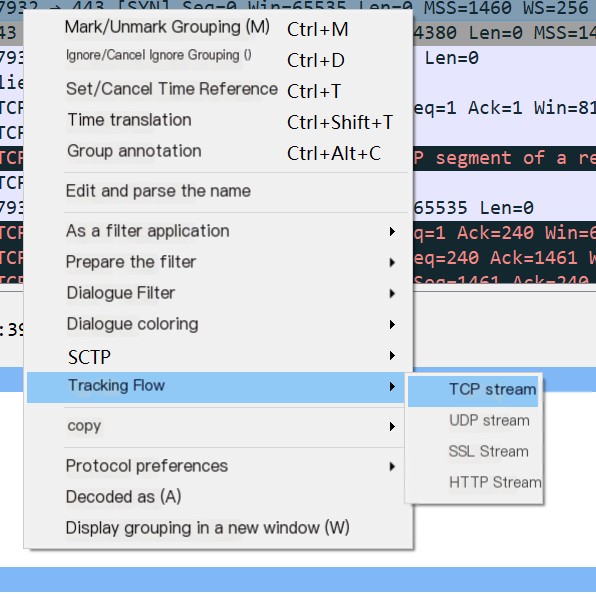Screen dimensions: 596x600
Task: Choose Display grouping in a new window (W)
Action: (217, 528)
